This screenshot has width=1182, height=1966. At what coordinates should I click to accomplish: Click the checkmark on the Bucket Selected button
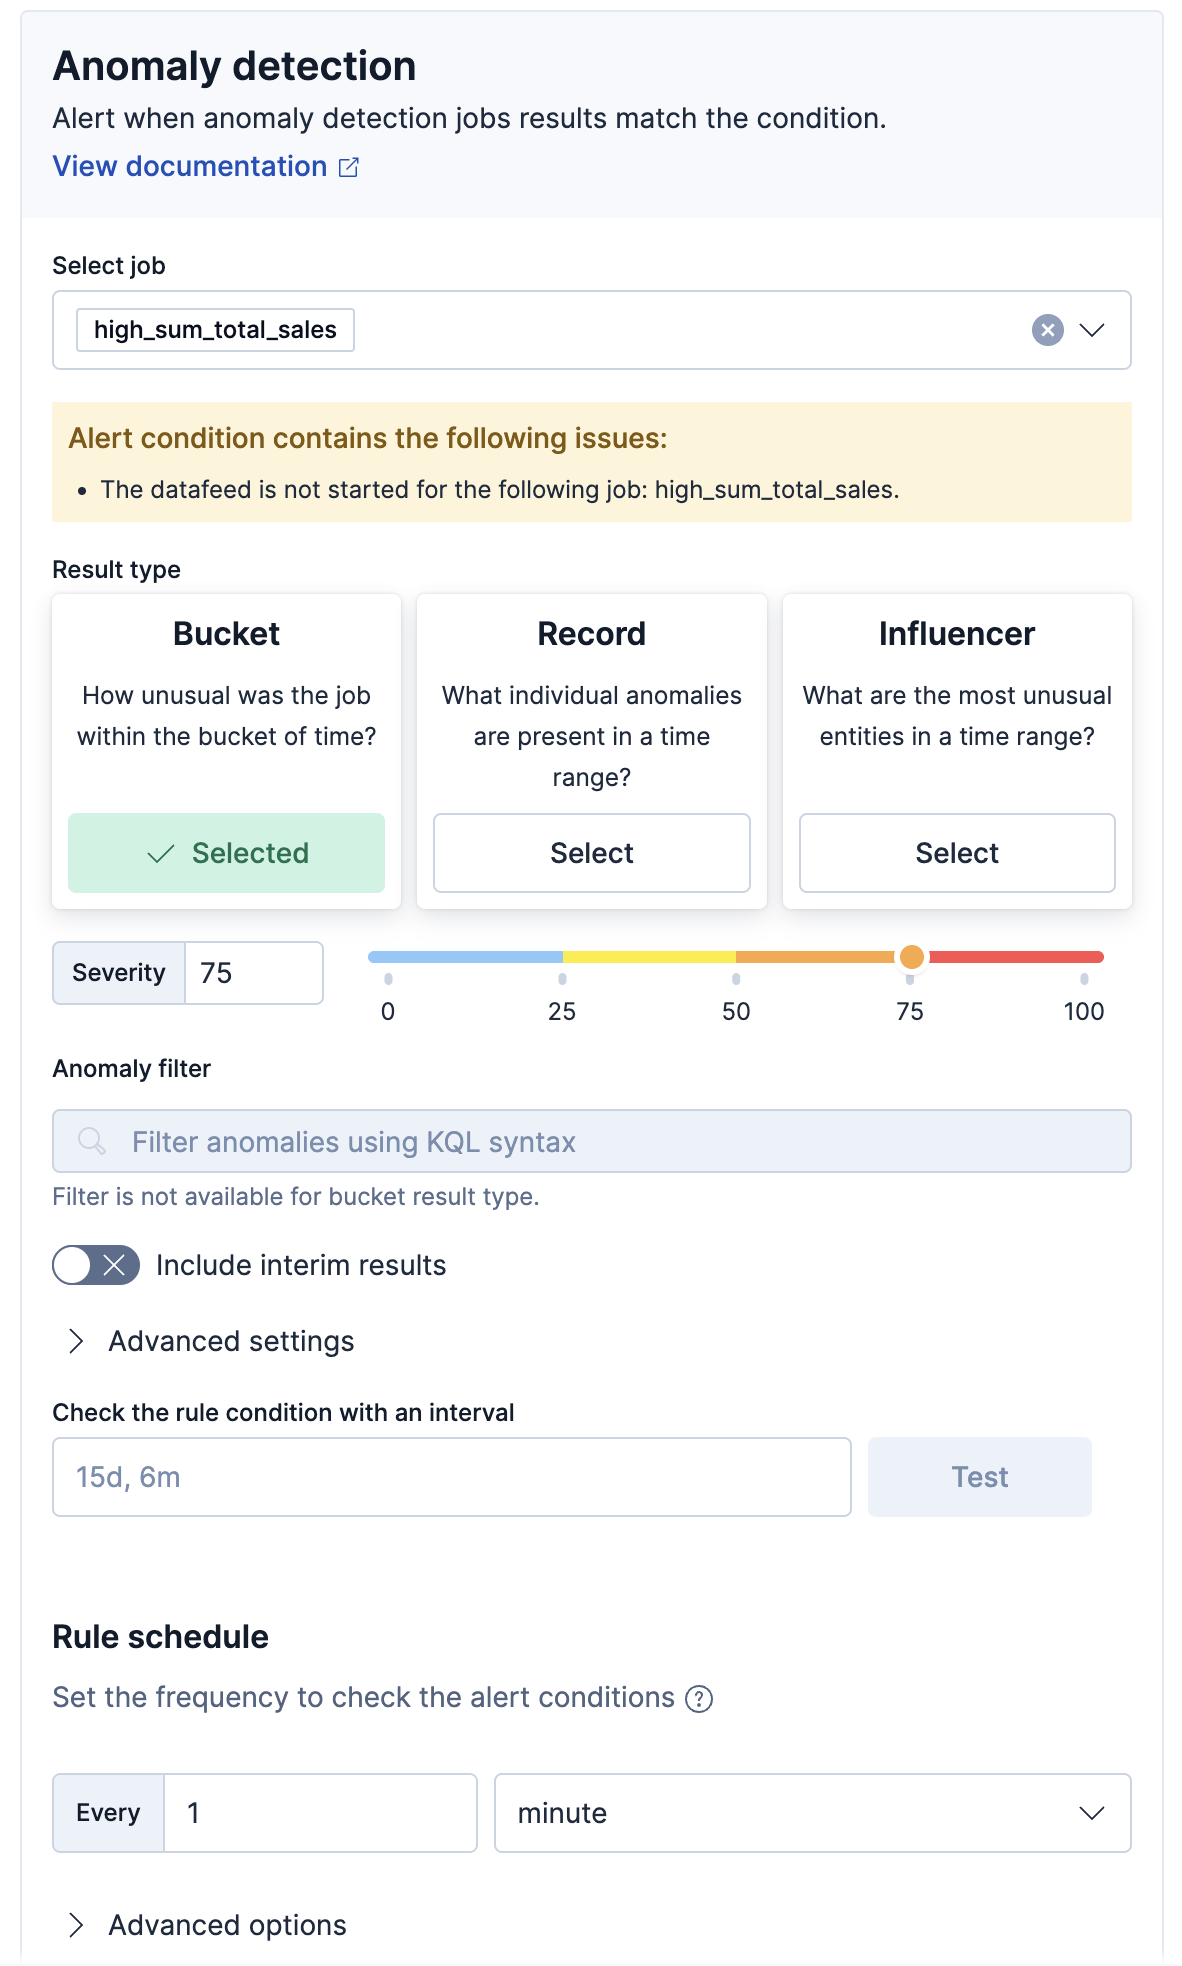pyautogui.click(x=161, y=855)
